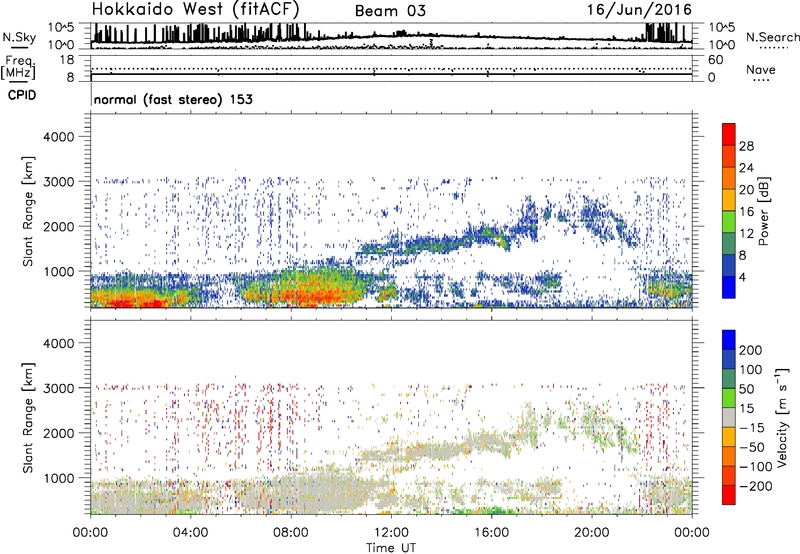Click the red top segment of the power colorbar
This screenshot has height=554, width=800.
coord(729,134)
